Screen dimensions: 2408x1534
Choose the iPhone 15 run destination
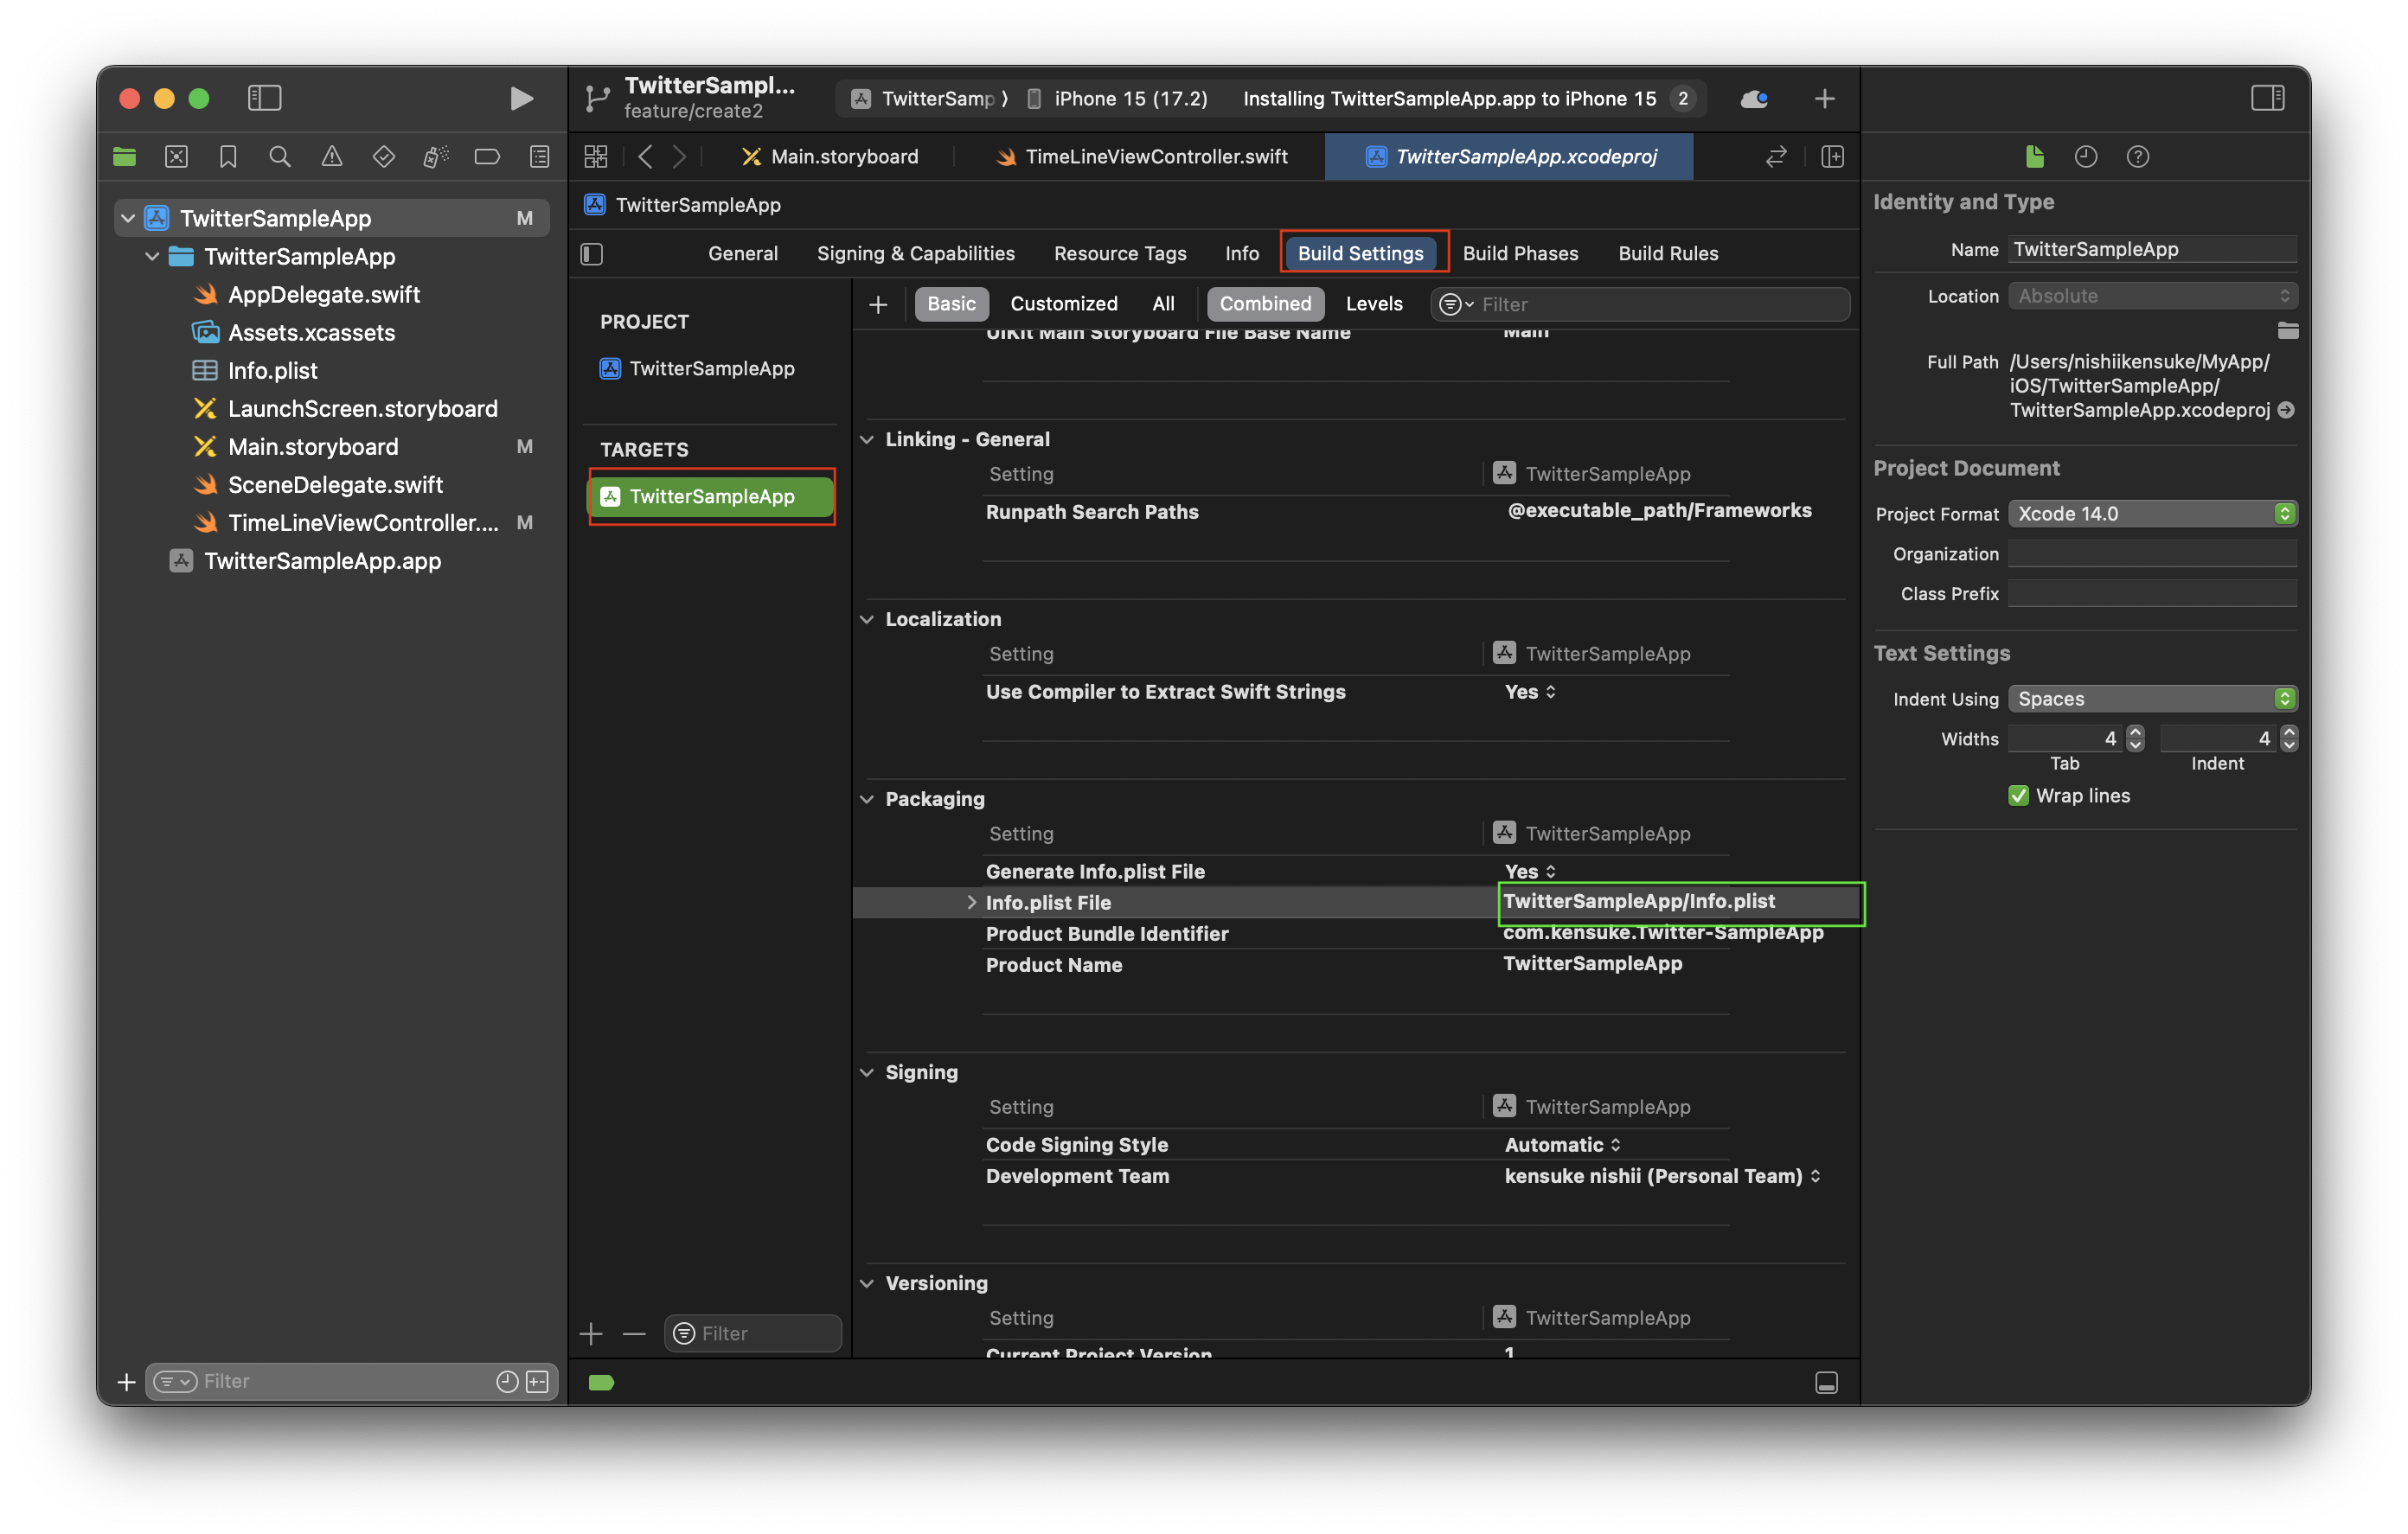(1117, 98)
